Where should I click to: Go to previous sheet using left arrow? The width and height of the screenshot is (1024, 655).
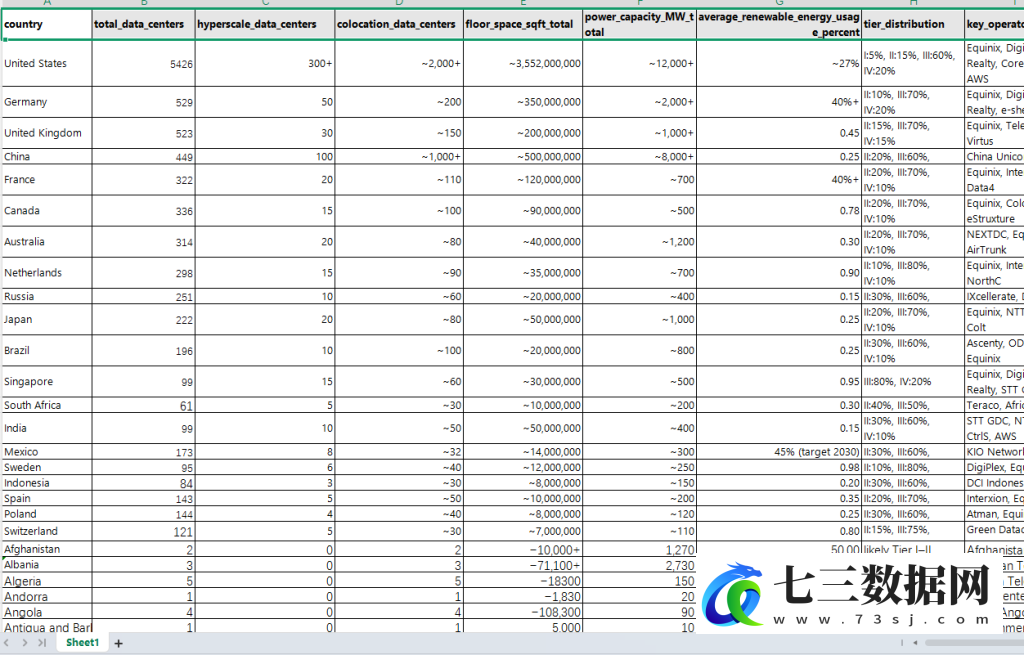pos(7,643)
